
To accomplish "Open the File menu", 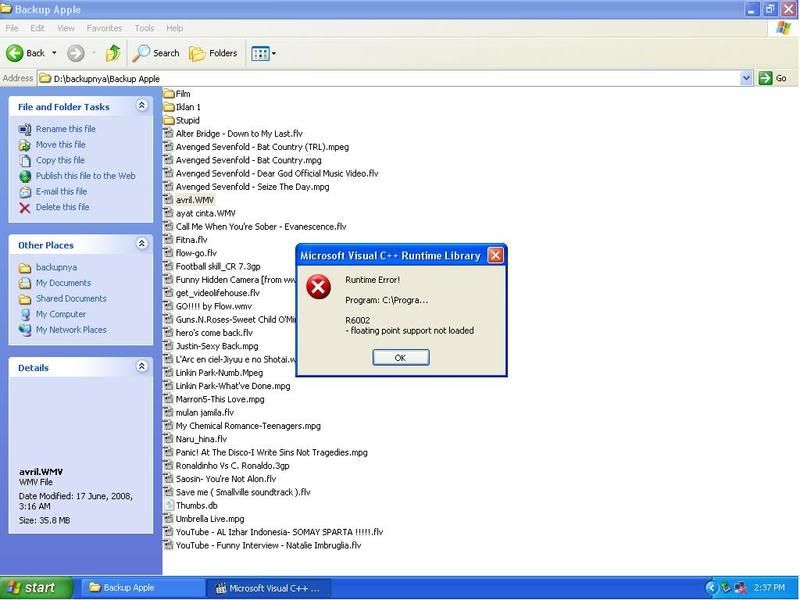I will point(12,28).
